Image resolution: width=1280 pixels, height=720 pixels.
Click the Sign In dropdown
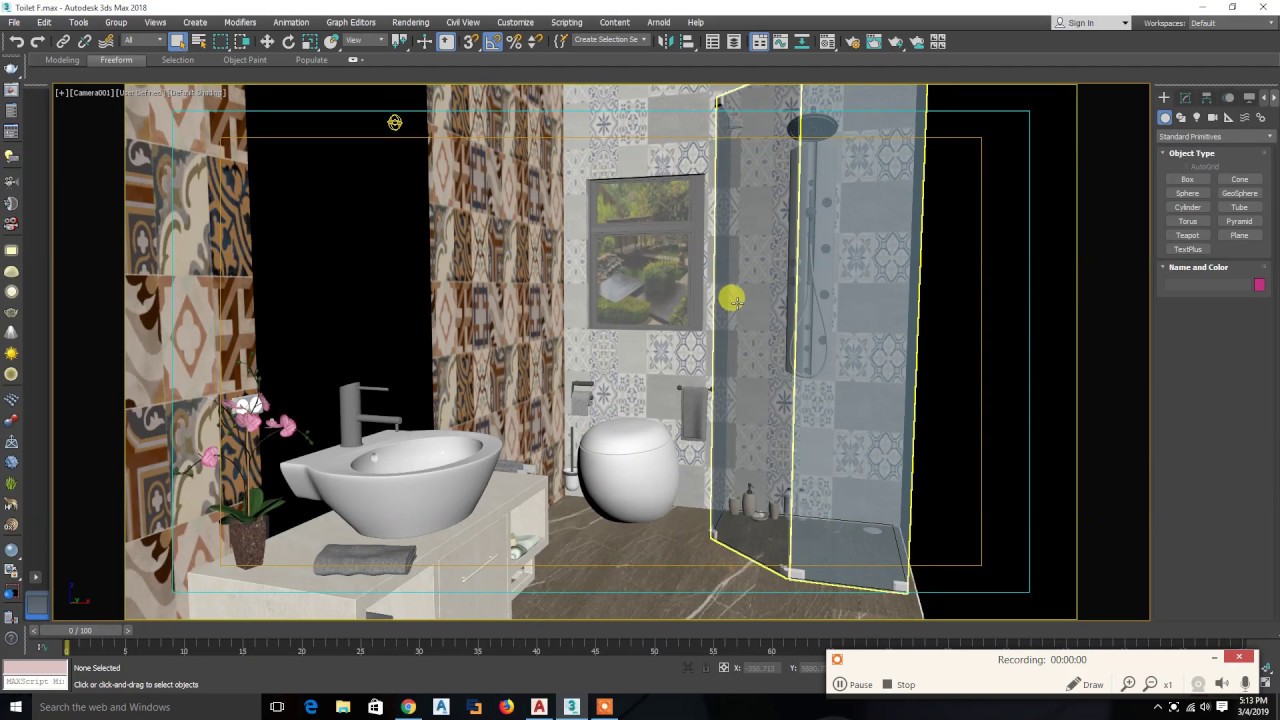(x=1092, y=23)
